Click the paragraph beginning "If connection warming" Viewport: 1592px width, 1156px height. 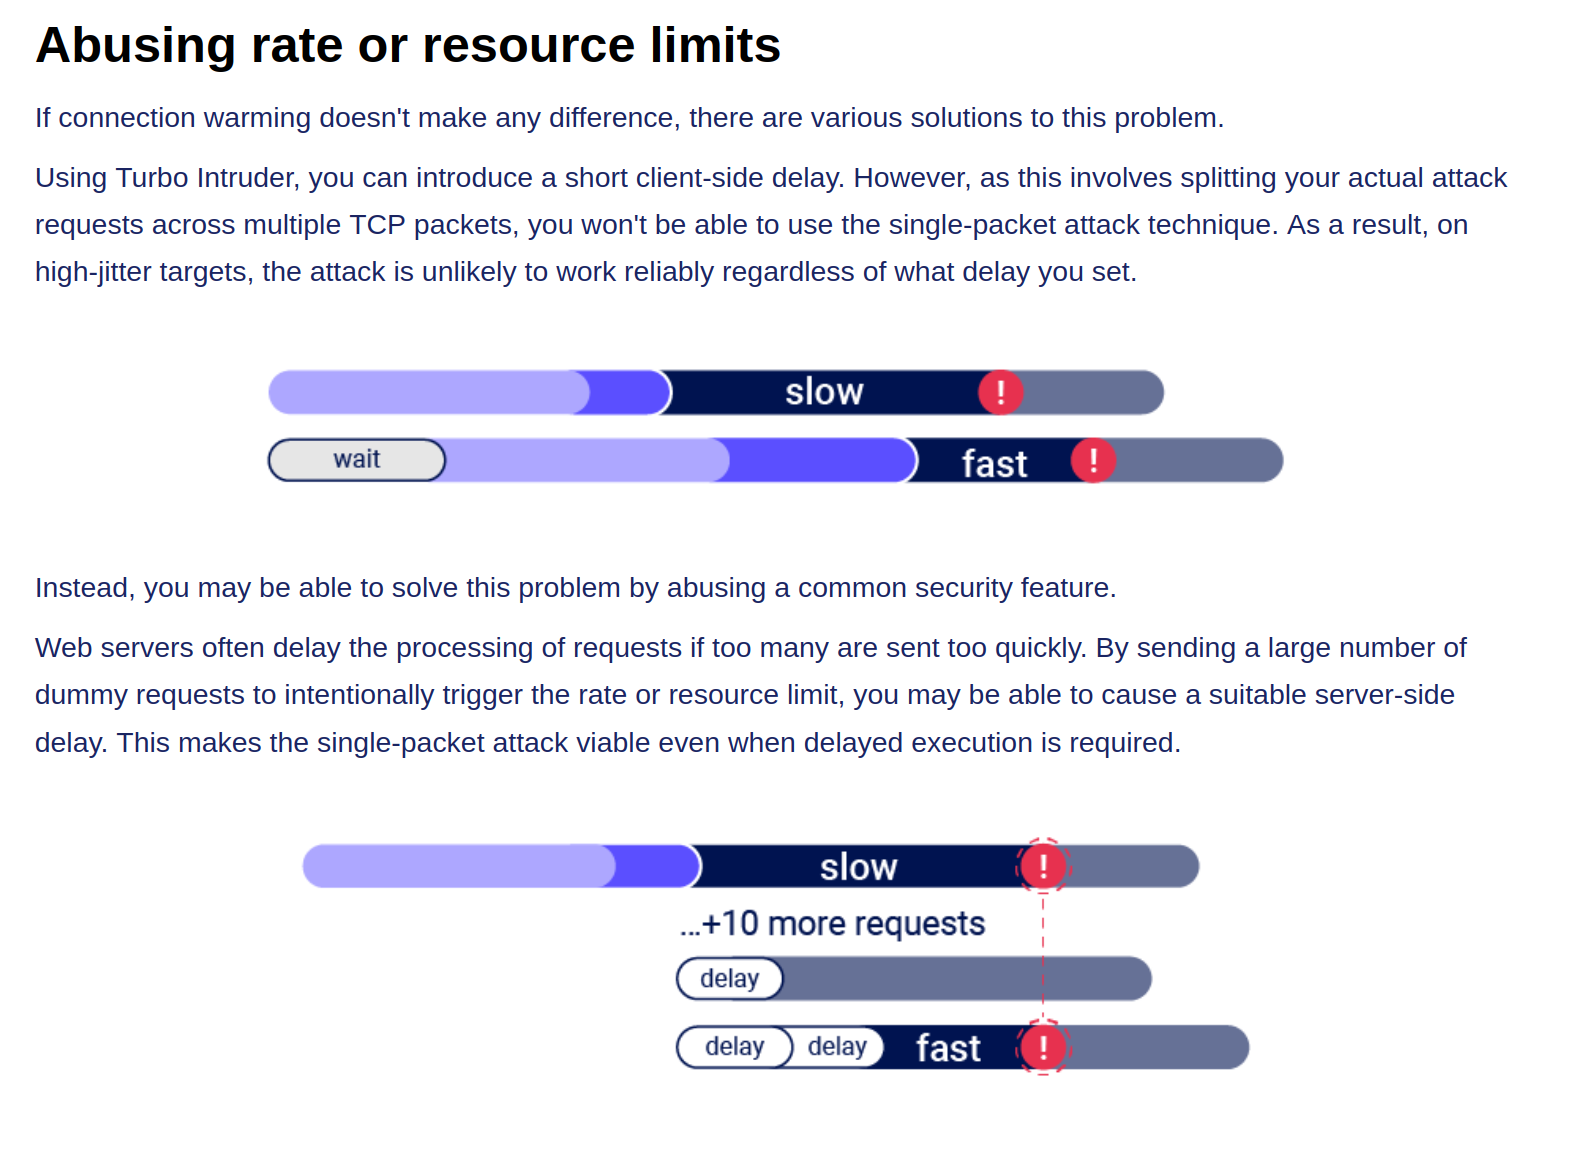point(629,118)
